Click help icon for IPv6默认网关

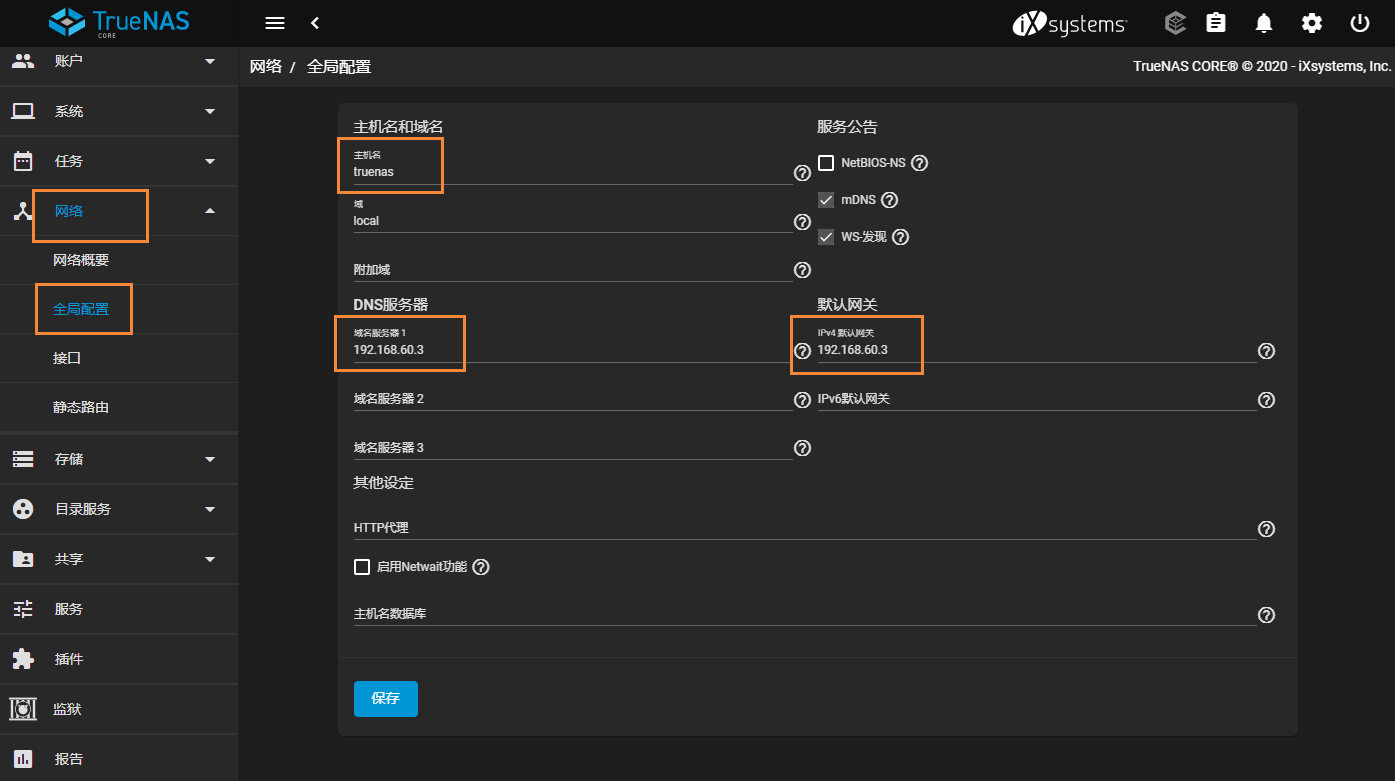1266,400
